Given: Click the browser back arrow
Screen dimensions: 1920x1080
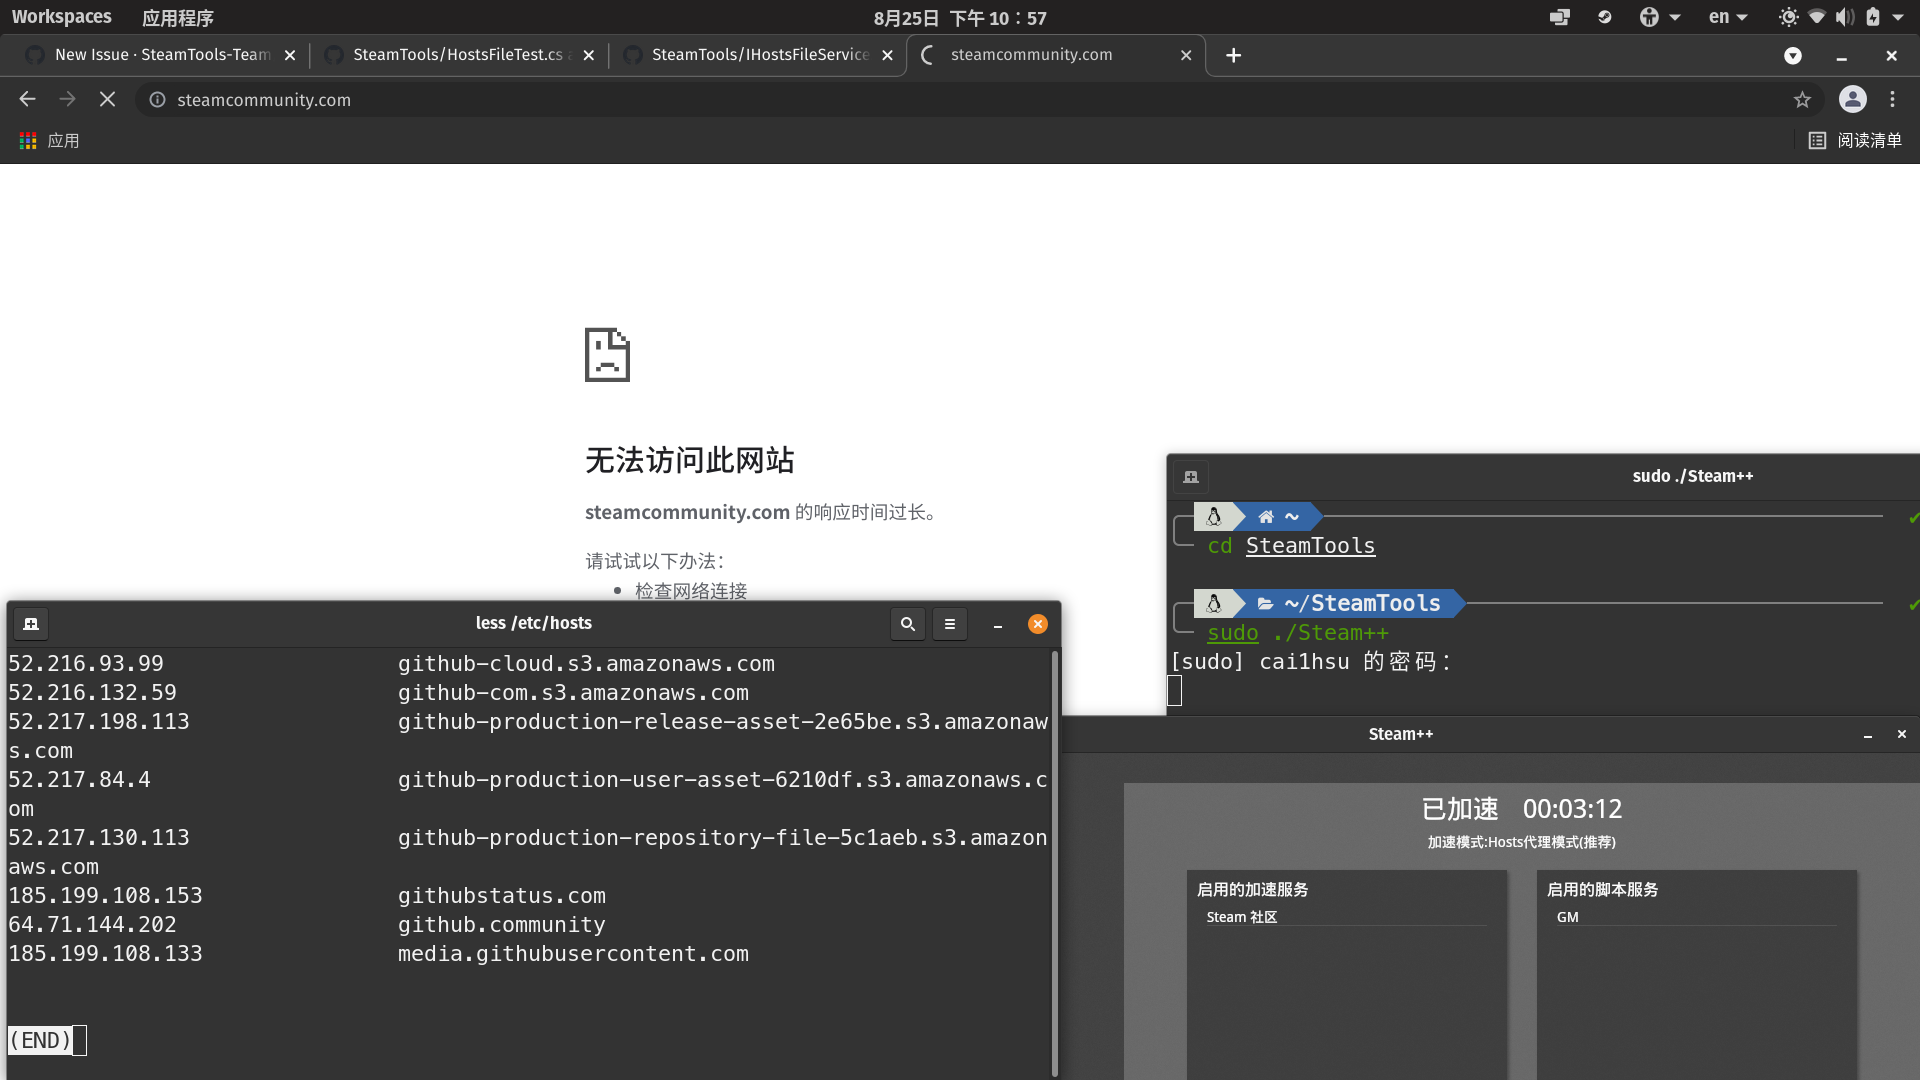Looking at the screenshot, I should click(x=27, y=99).
